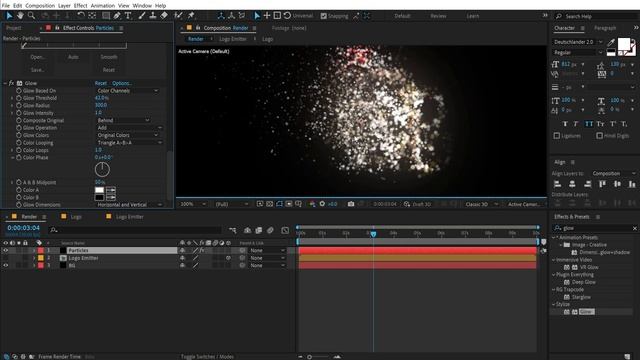Open the Animation menu

102,6
